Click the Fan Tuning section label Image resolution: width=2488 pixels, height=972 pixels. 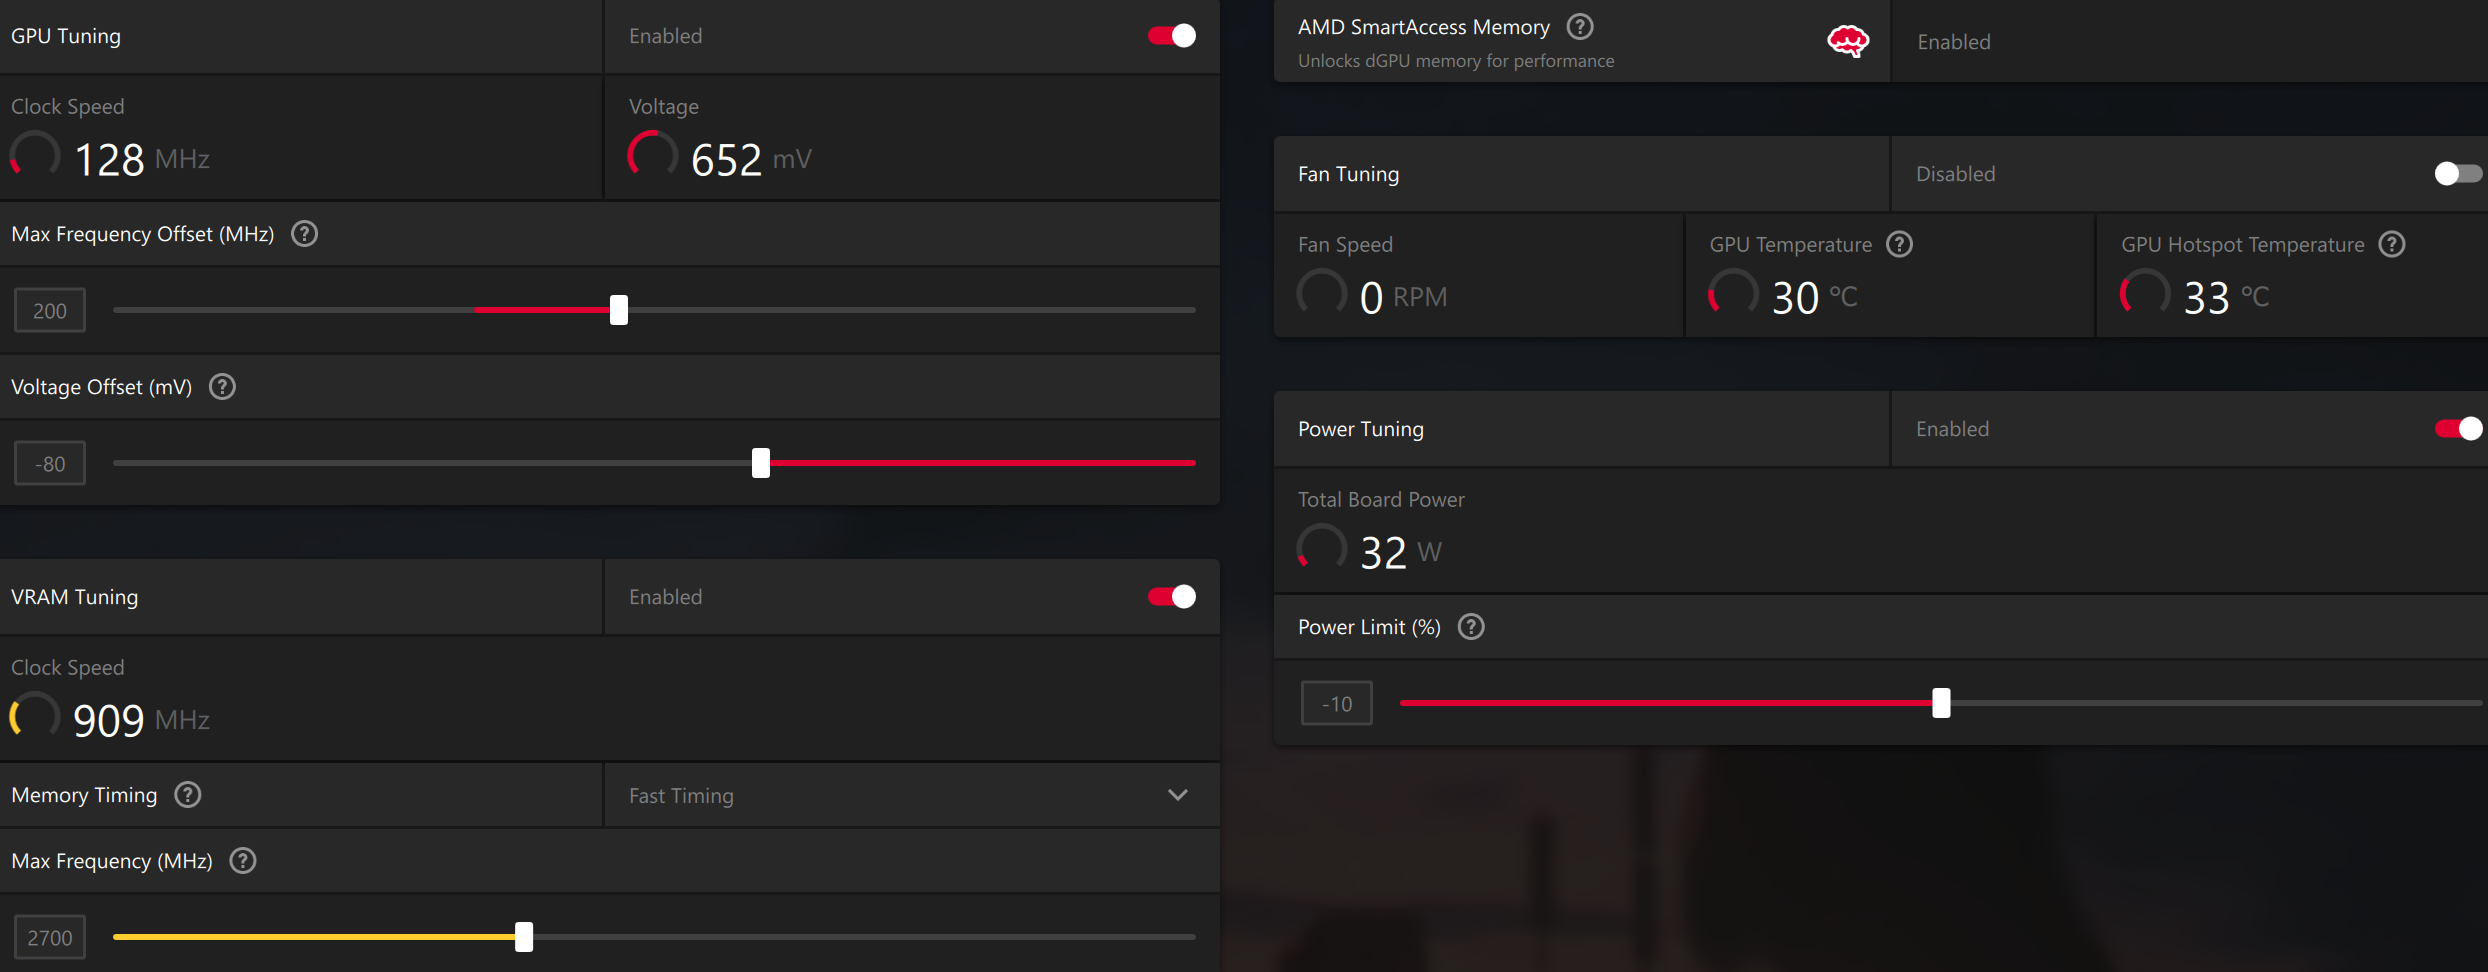tap(1349, 174)
